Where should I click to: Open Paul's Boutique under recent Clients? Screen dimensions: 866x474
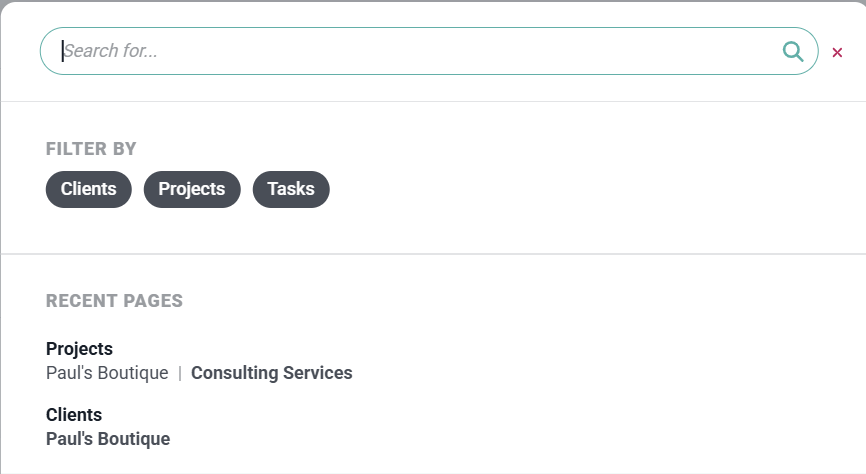click(x=108, y=439)
